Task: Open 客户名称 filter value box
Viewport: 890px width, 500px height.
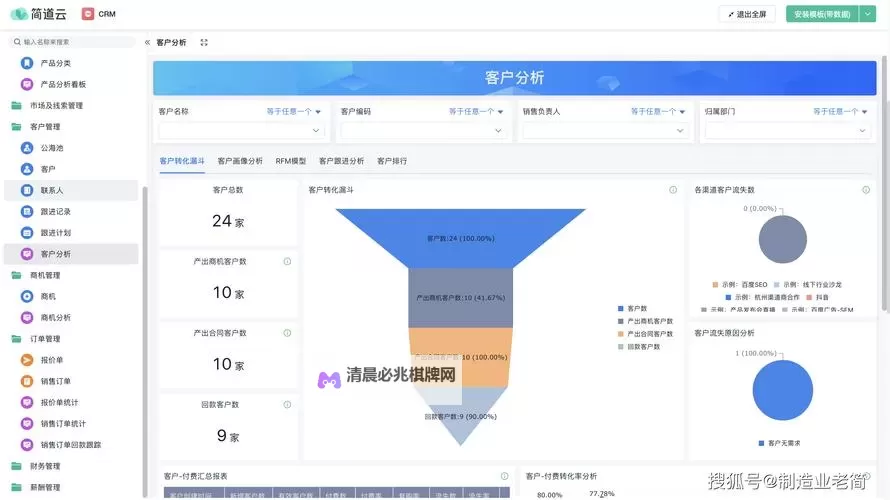Action: pyautogui.click(x=241, y=131)
